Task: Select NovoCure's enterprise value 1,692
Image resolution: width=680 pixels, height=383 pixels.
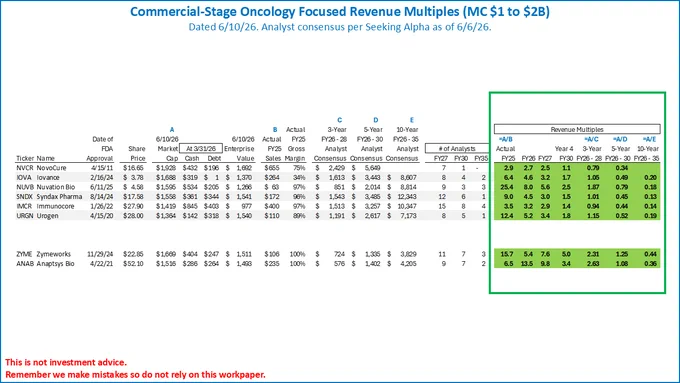Action: [244, 168]
